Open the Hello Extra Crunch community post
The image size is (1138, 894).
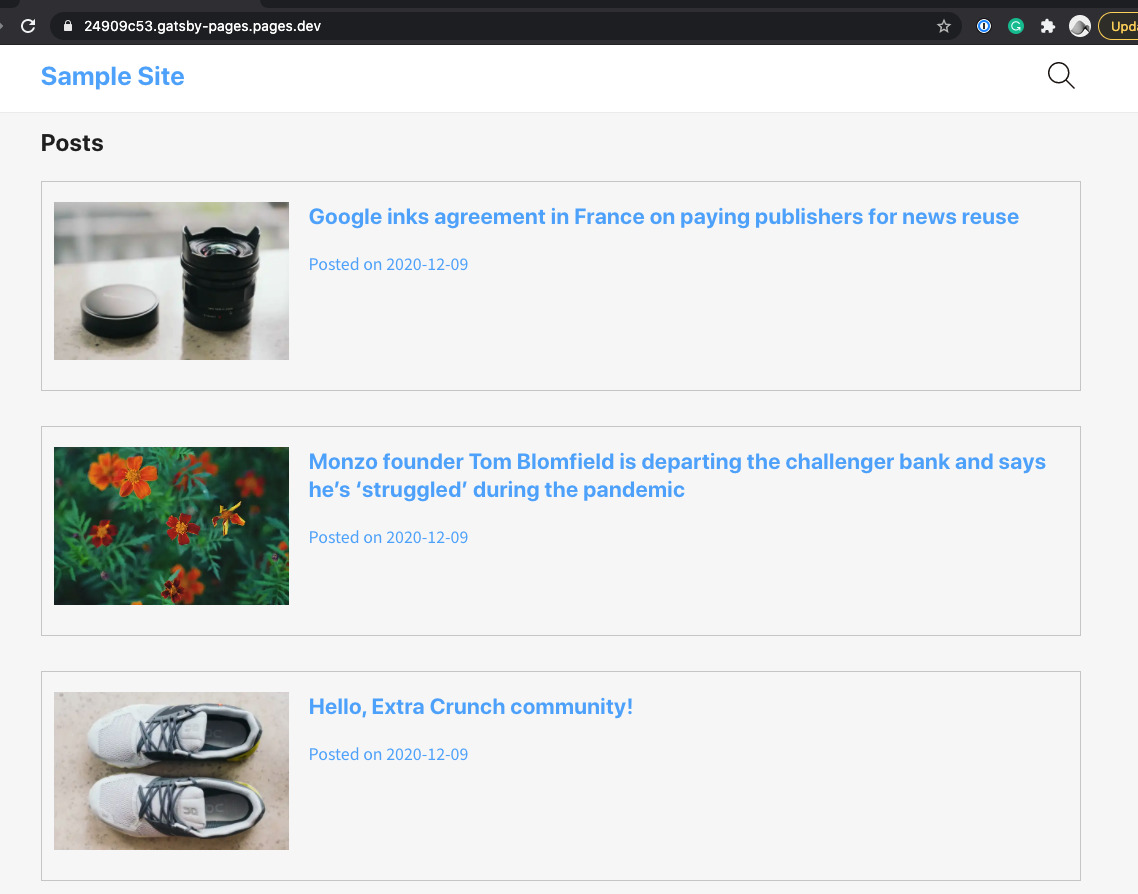click(x=471, y=706)
